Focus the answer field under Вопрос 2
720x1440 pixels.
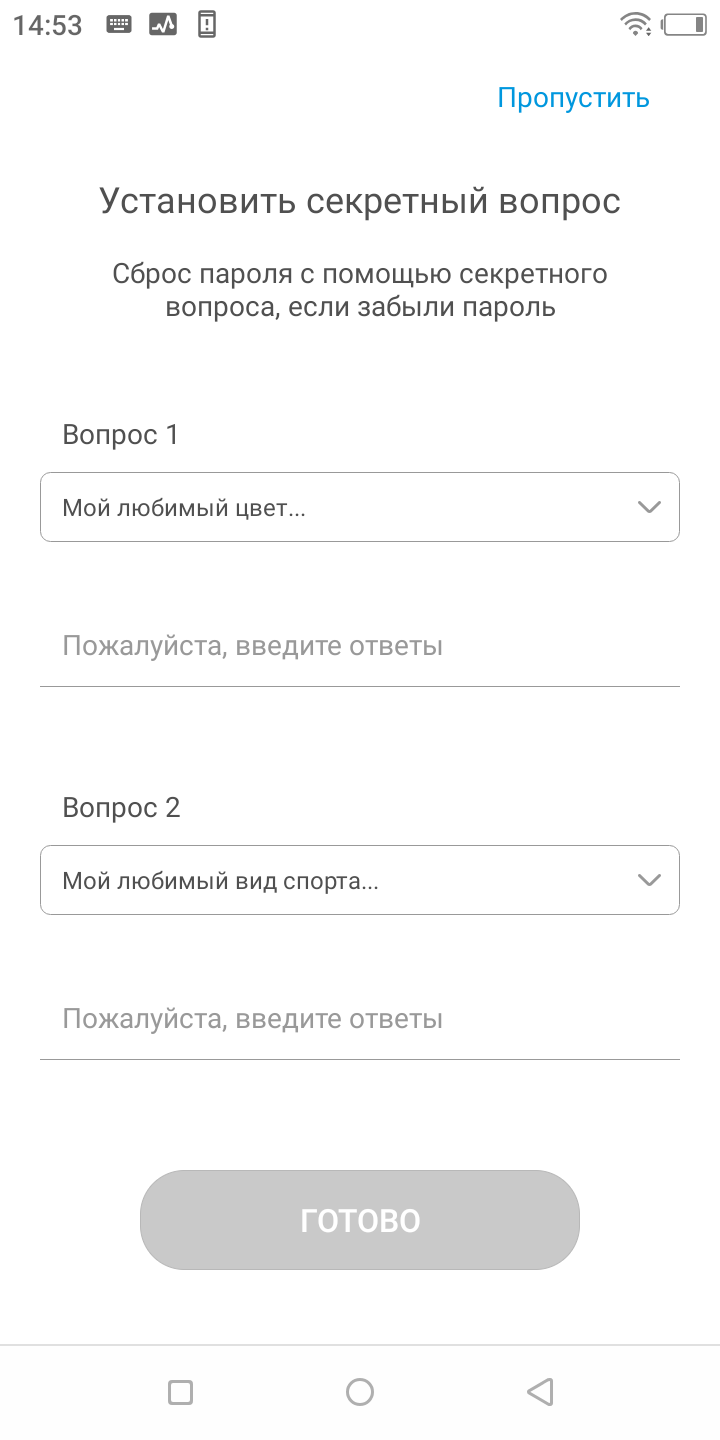[360, 1019]
